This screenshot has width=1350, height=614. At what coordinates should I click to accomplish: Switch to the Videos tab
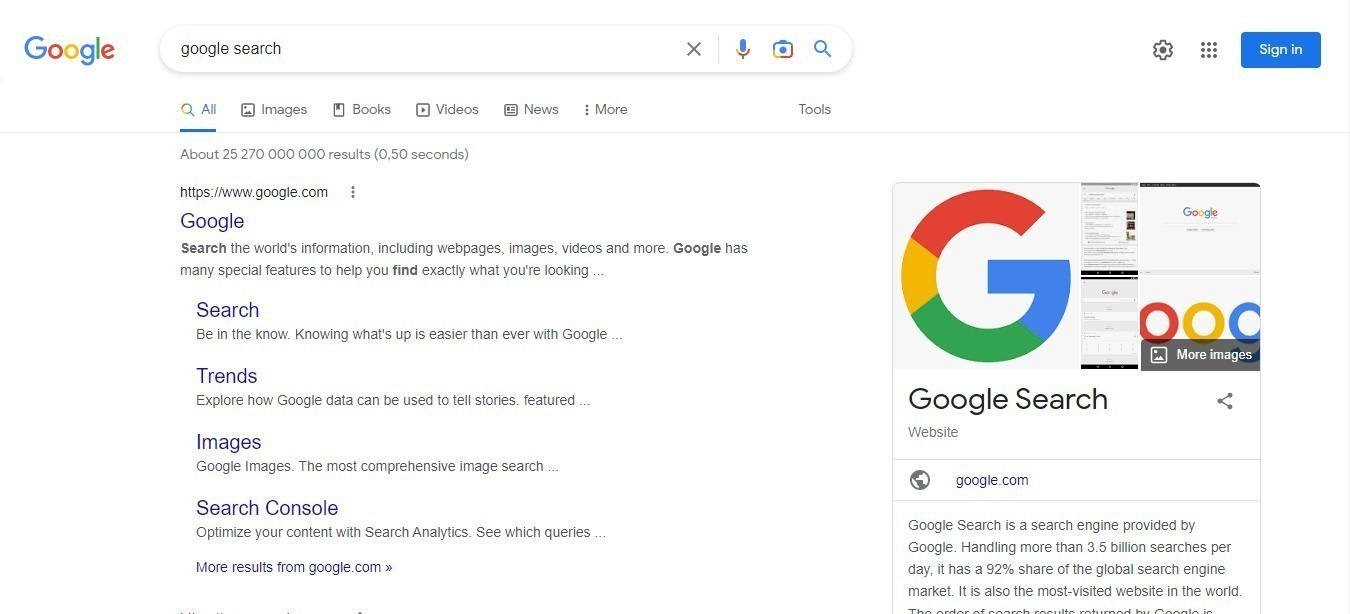447,110
